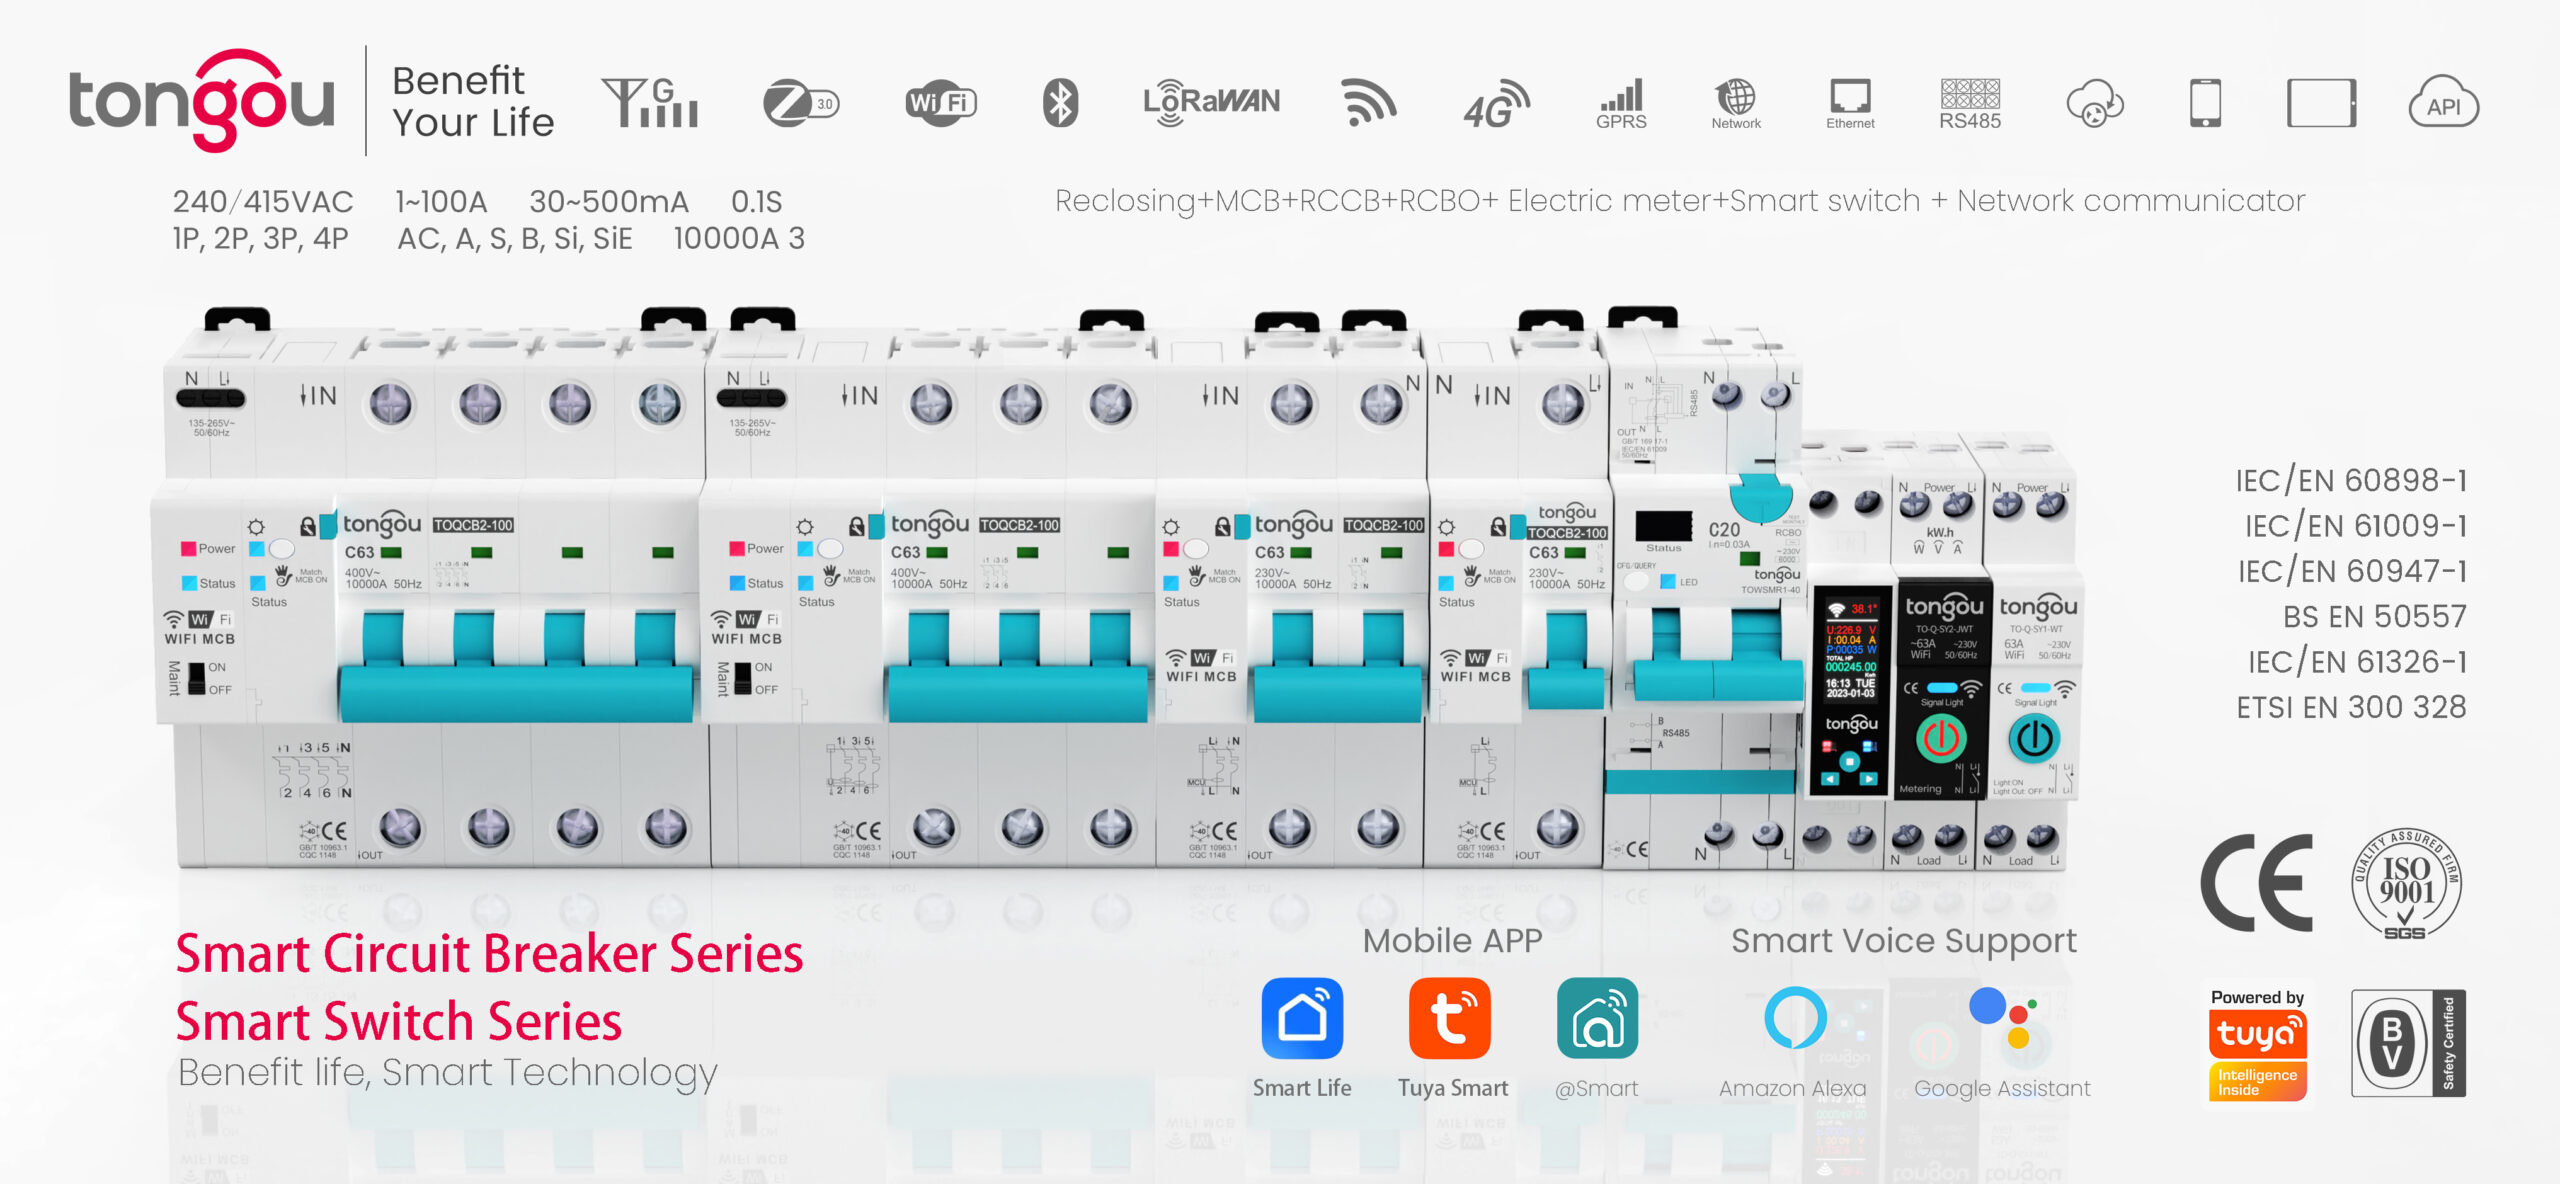The height and width of the screenshot is (1184, 2560).
Task: Click the 'WIFI MCB' label on leftmost breaker
Action: point(199,639)
